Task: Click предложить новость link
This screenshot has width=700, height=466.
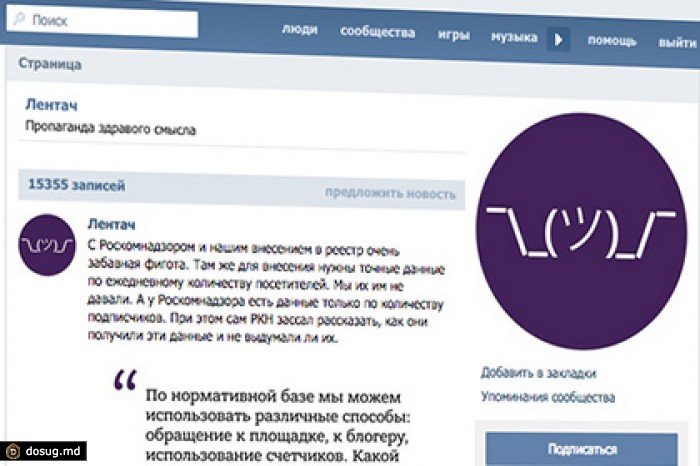Action: tap(390, 193)
